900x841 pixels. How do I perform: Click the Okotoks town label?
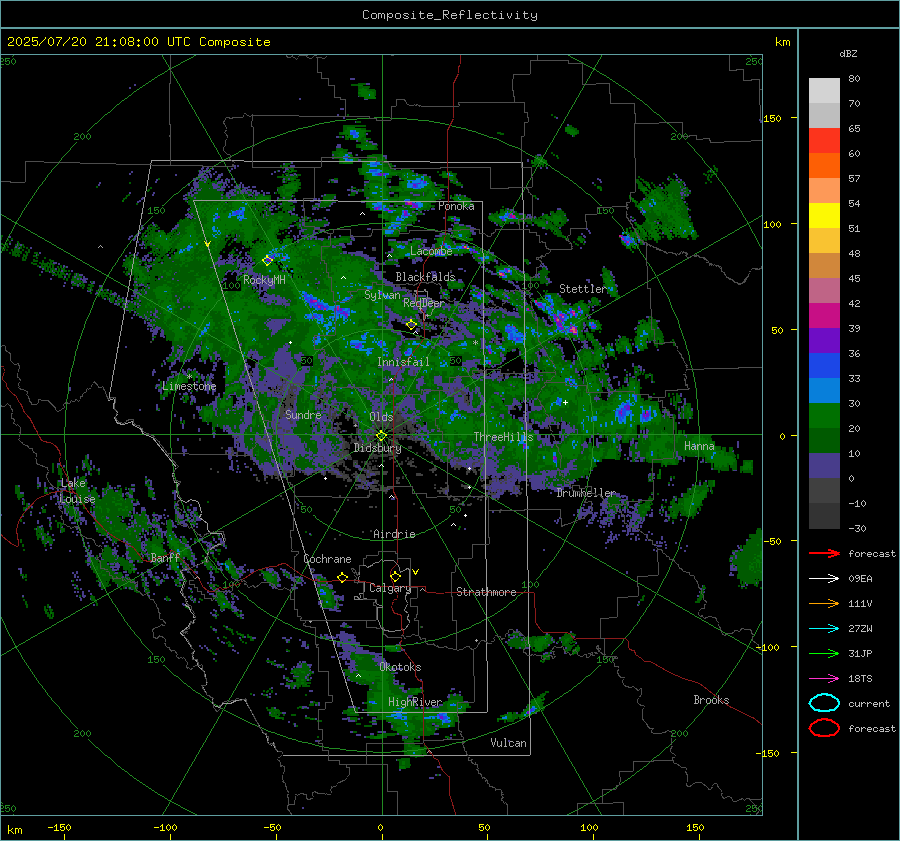400,667
